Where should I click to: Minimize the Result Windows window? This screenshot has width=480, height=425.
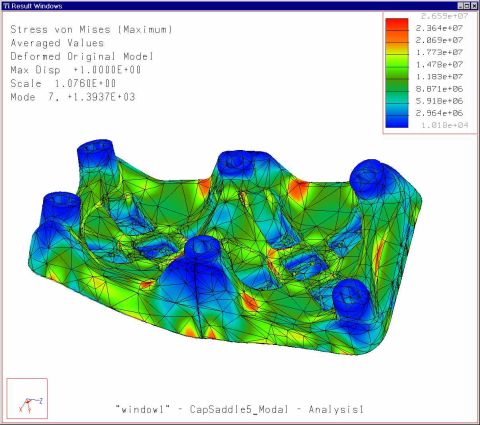pos(460,6)
